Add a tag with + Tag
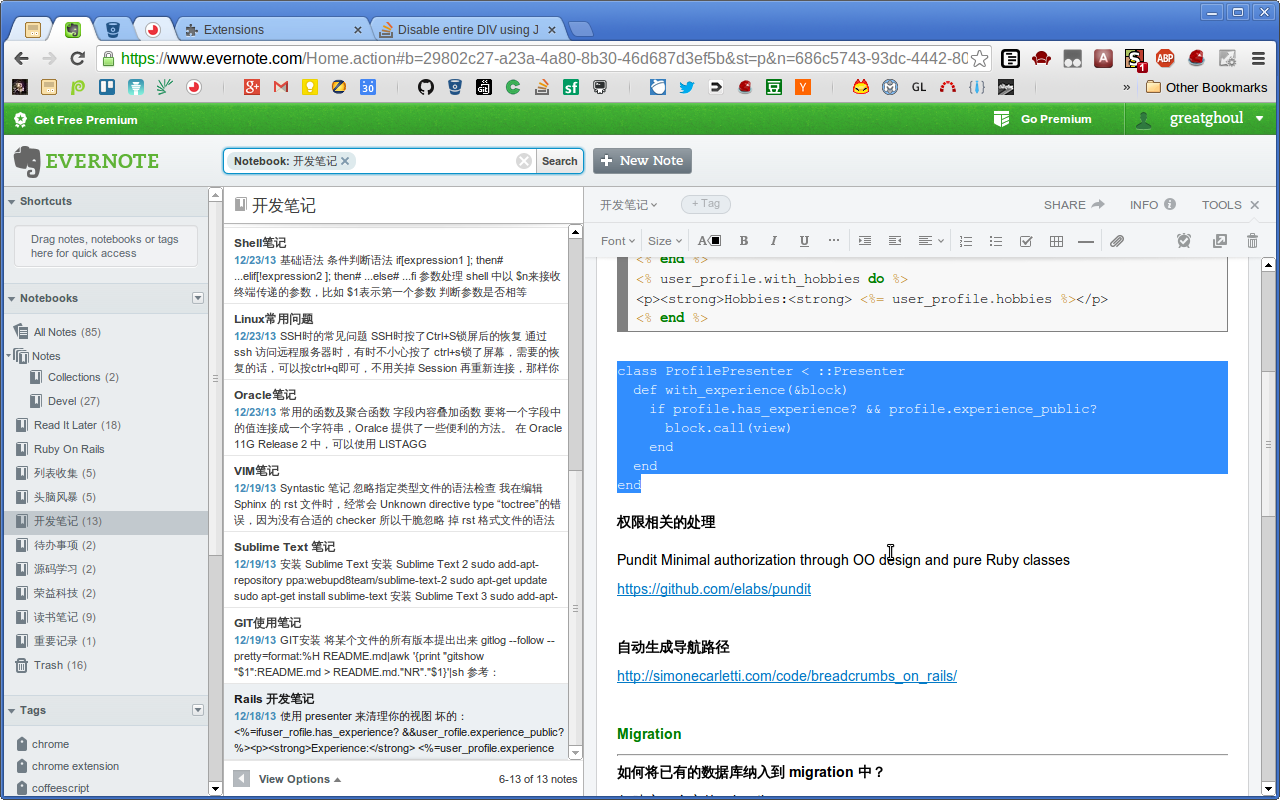Image resolution: width=1280 pixels, height=800 pixels. [706, 204]
